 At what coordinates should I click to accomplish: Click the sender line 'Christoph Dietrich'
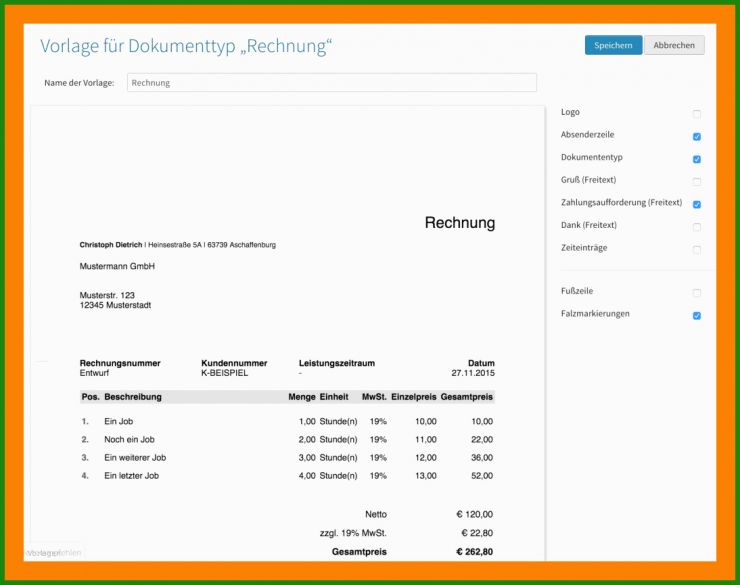click(110, 245)
